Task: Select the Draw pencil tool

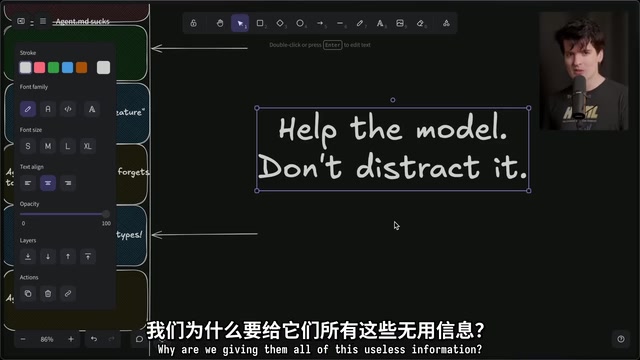Action: coord(360,23)
